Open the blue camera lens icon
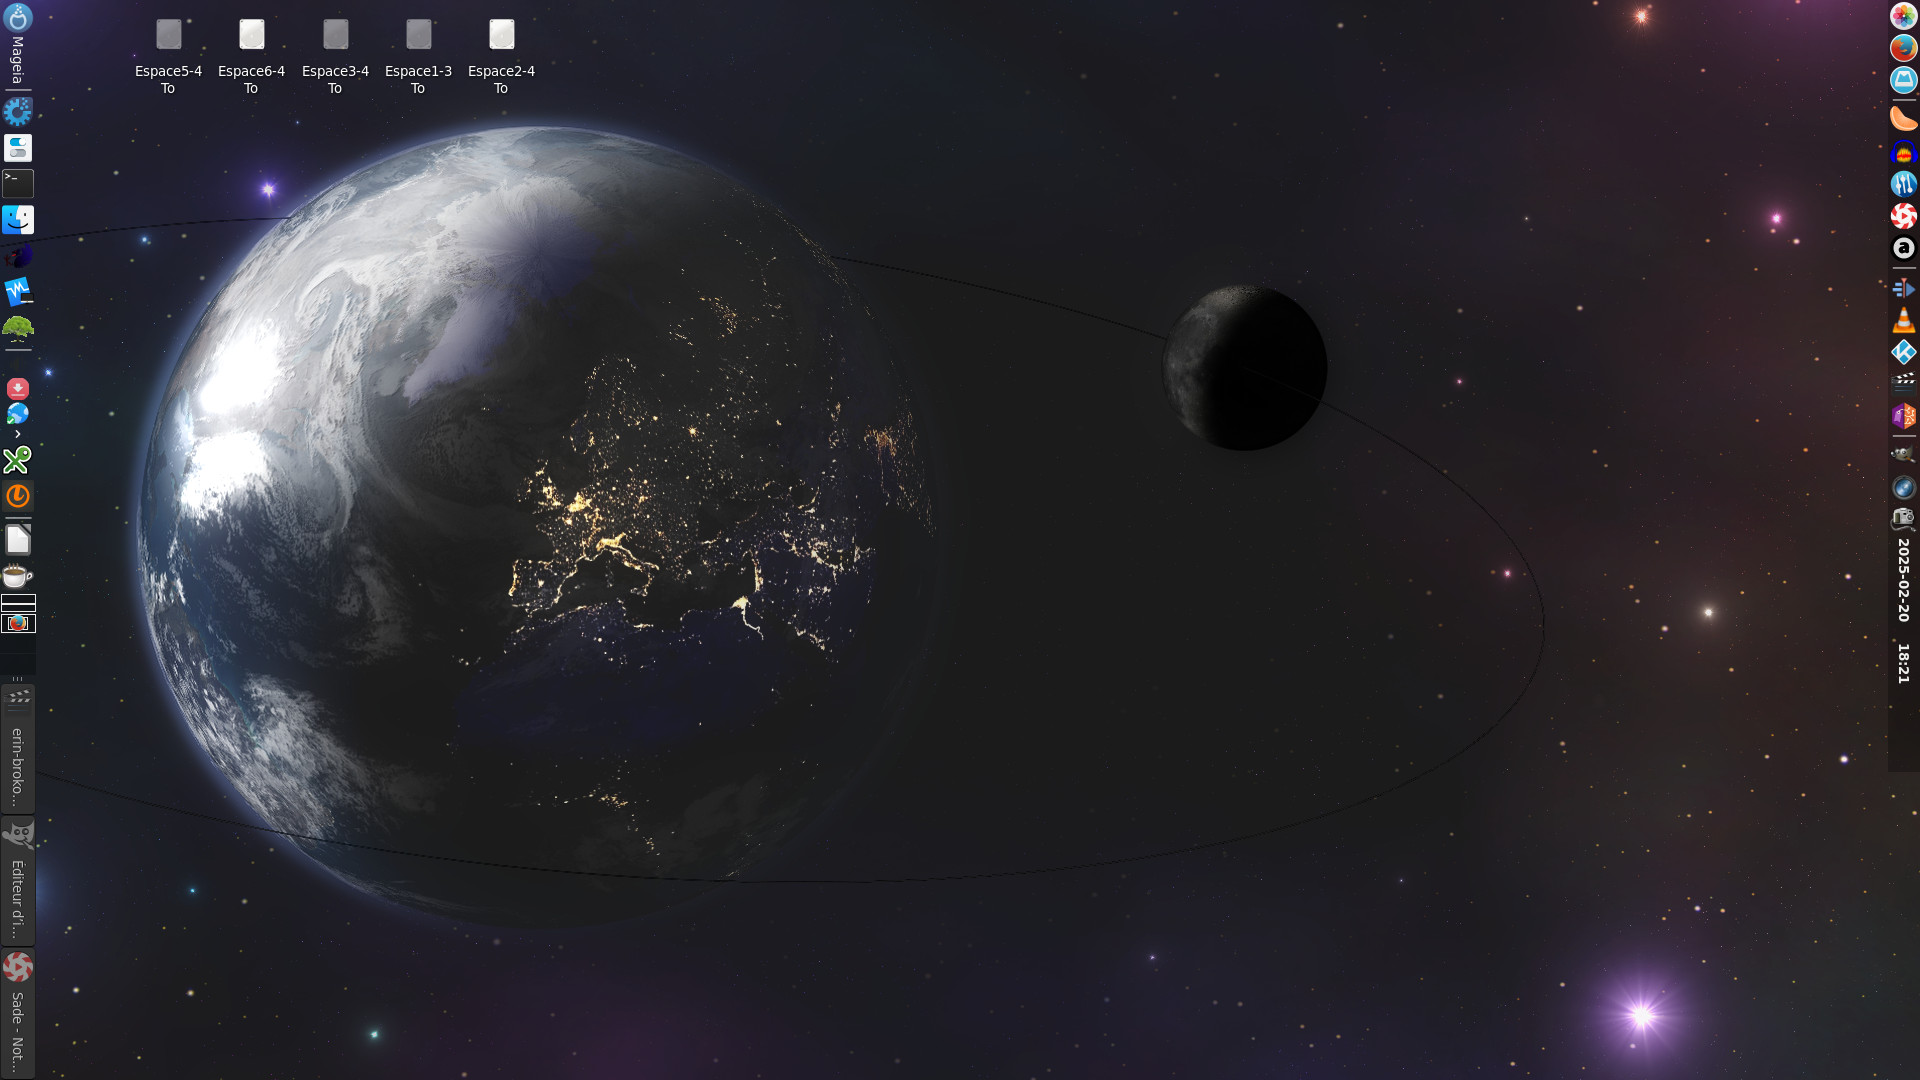Screen dimensions: 1920x1080 (x=1903, y=487)
